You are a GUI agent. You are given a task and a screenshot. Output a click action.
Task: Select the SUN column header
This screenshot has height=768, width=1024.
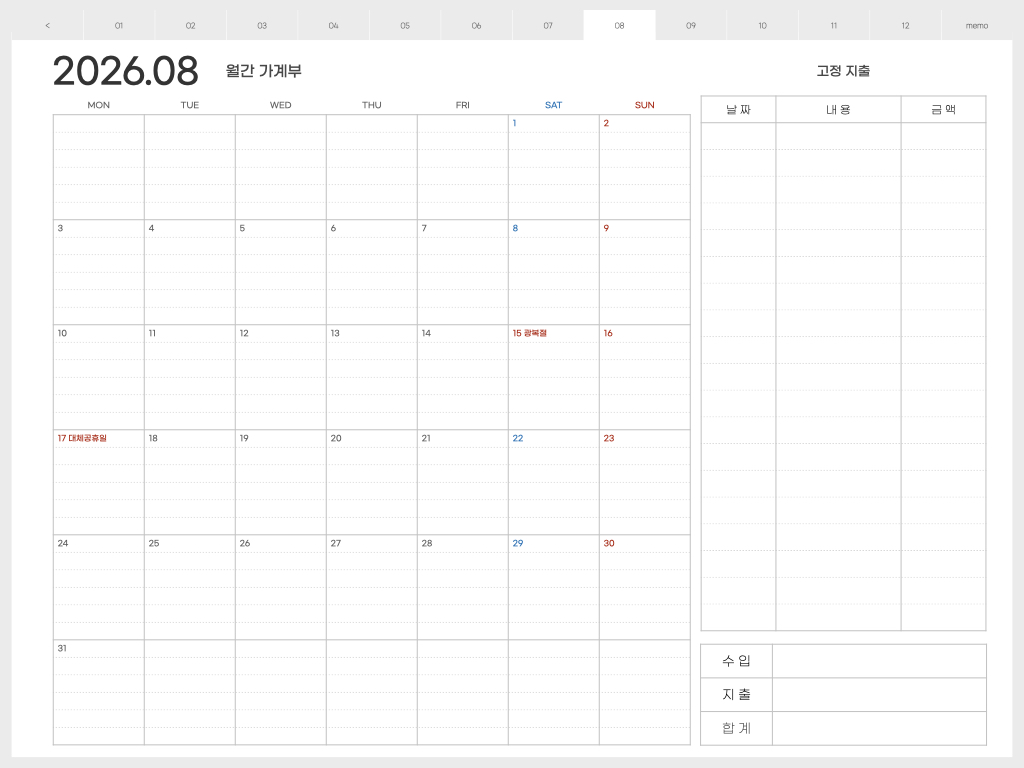click(x=645, y=104)
